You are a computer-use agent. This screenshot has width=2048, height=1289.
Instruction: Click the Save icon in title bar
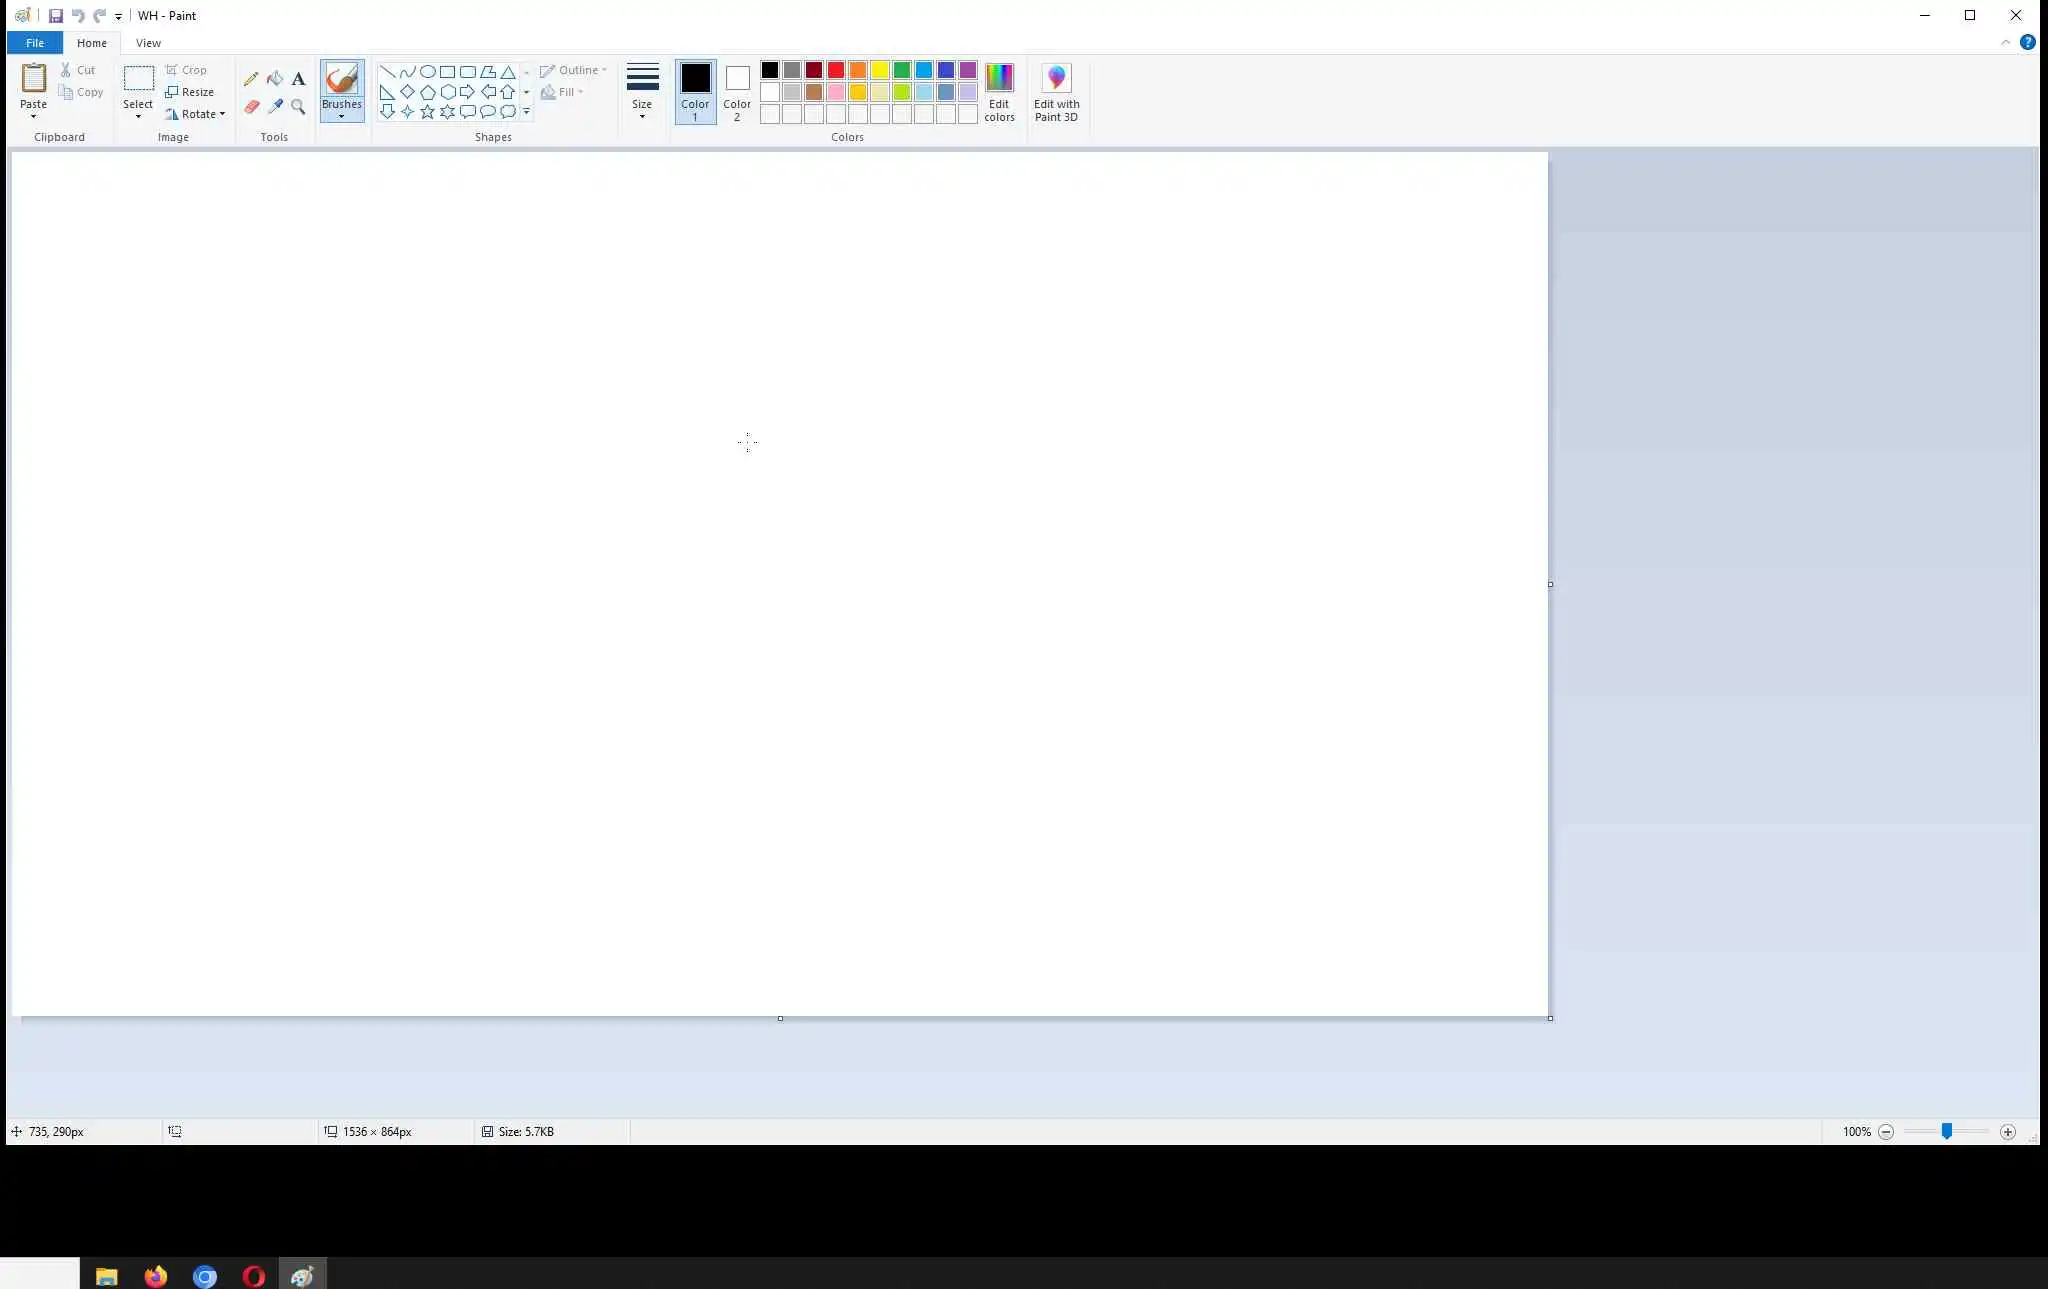(x=56, y=16)
